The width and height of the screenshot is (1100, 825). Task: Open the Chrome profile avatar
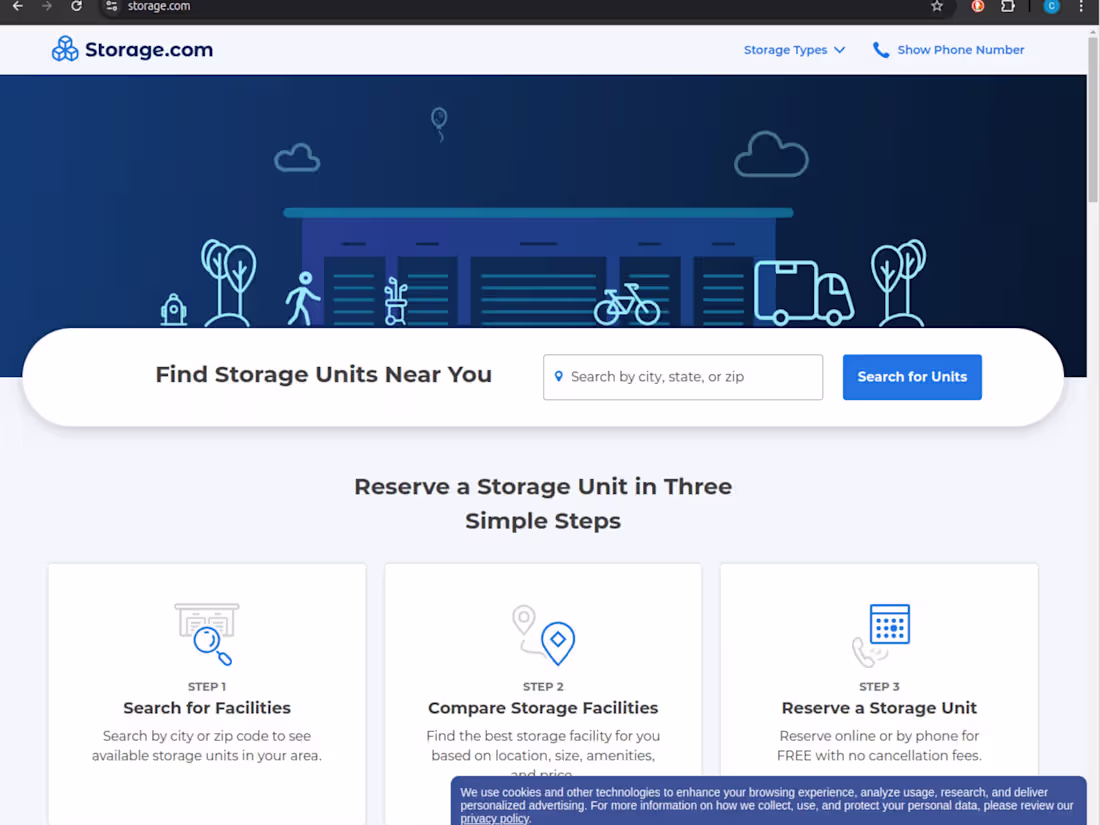(x=1051, y=6)
